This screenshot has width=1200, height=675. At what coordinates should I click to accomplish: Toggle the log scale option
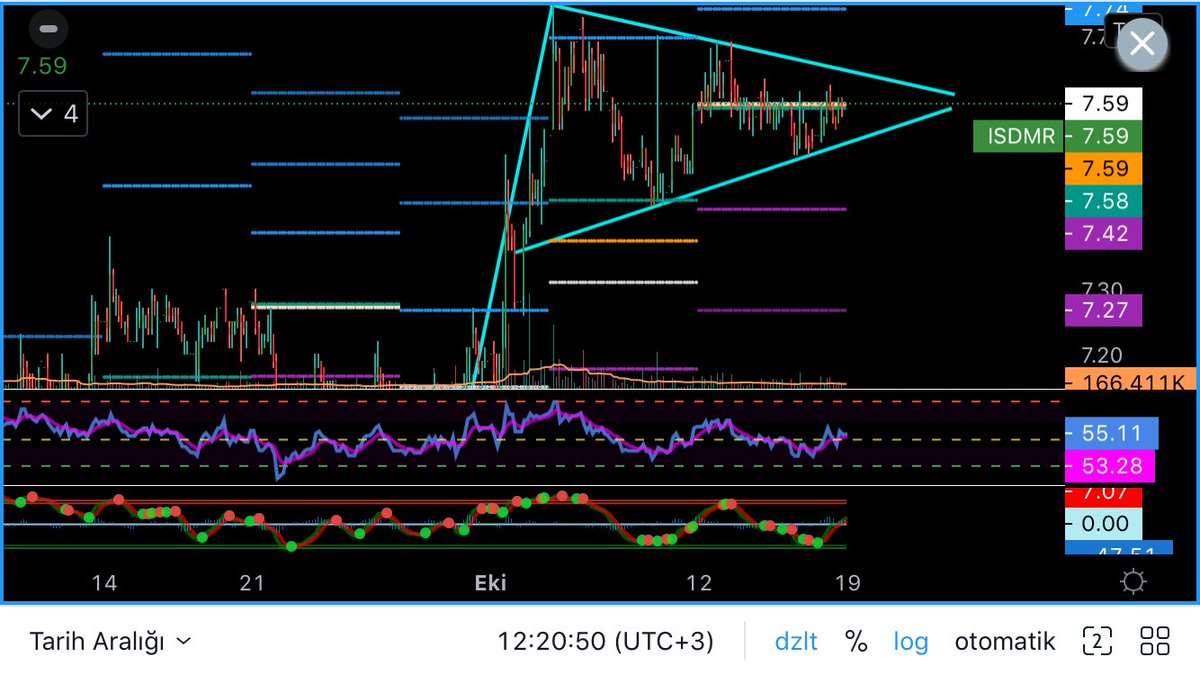coord(911,641)
